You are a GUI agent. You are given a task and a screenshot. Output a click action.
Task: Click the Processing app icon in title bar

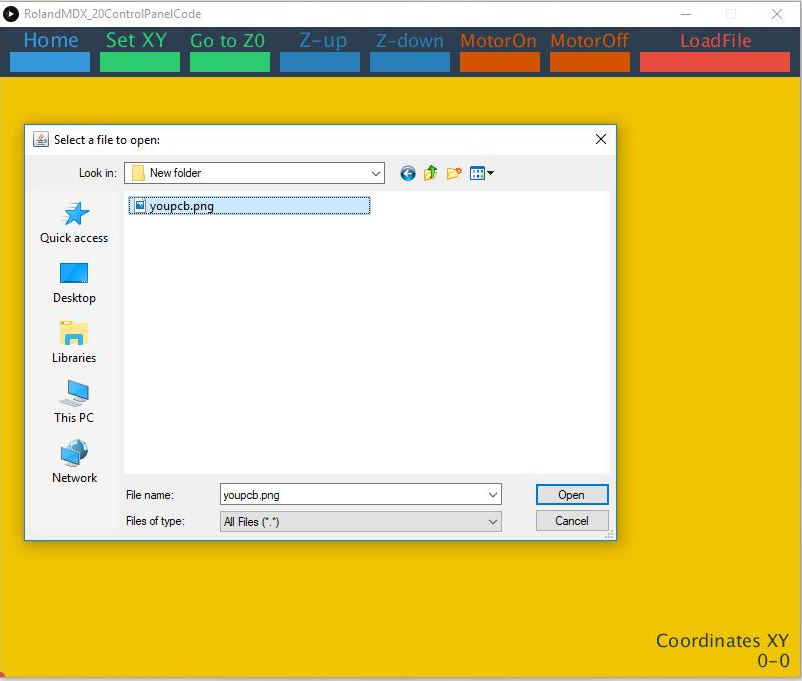point(11,14)
